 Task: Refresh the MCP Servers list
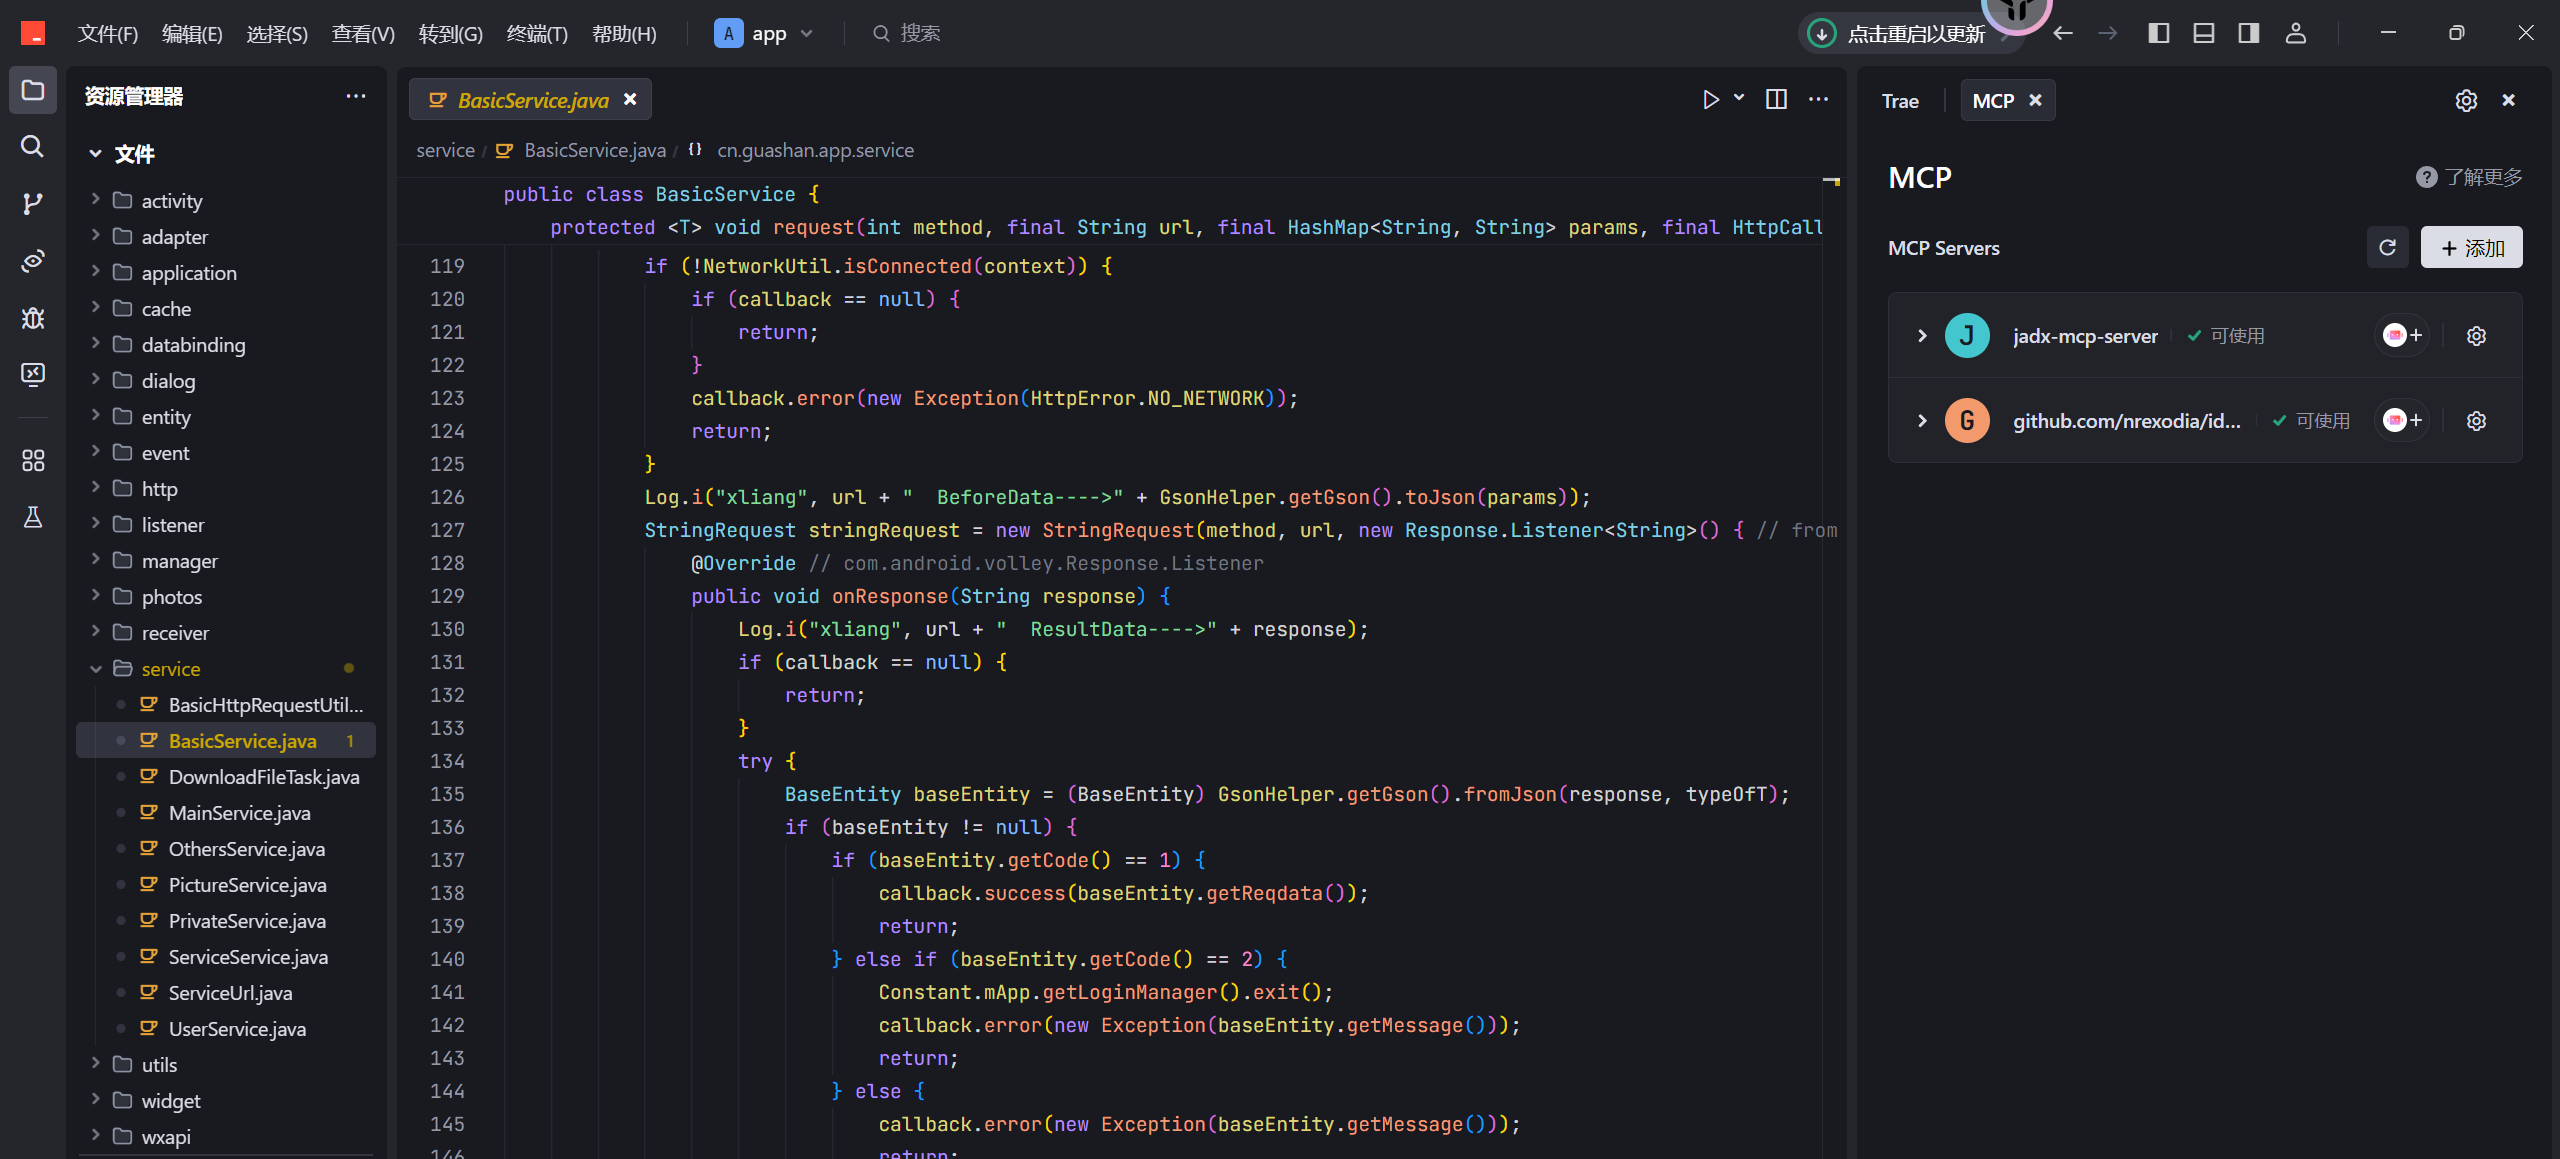tap(2387, 247)
